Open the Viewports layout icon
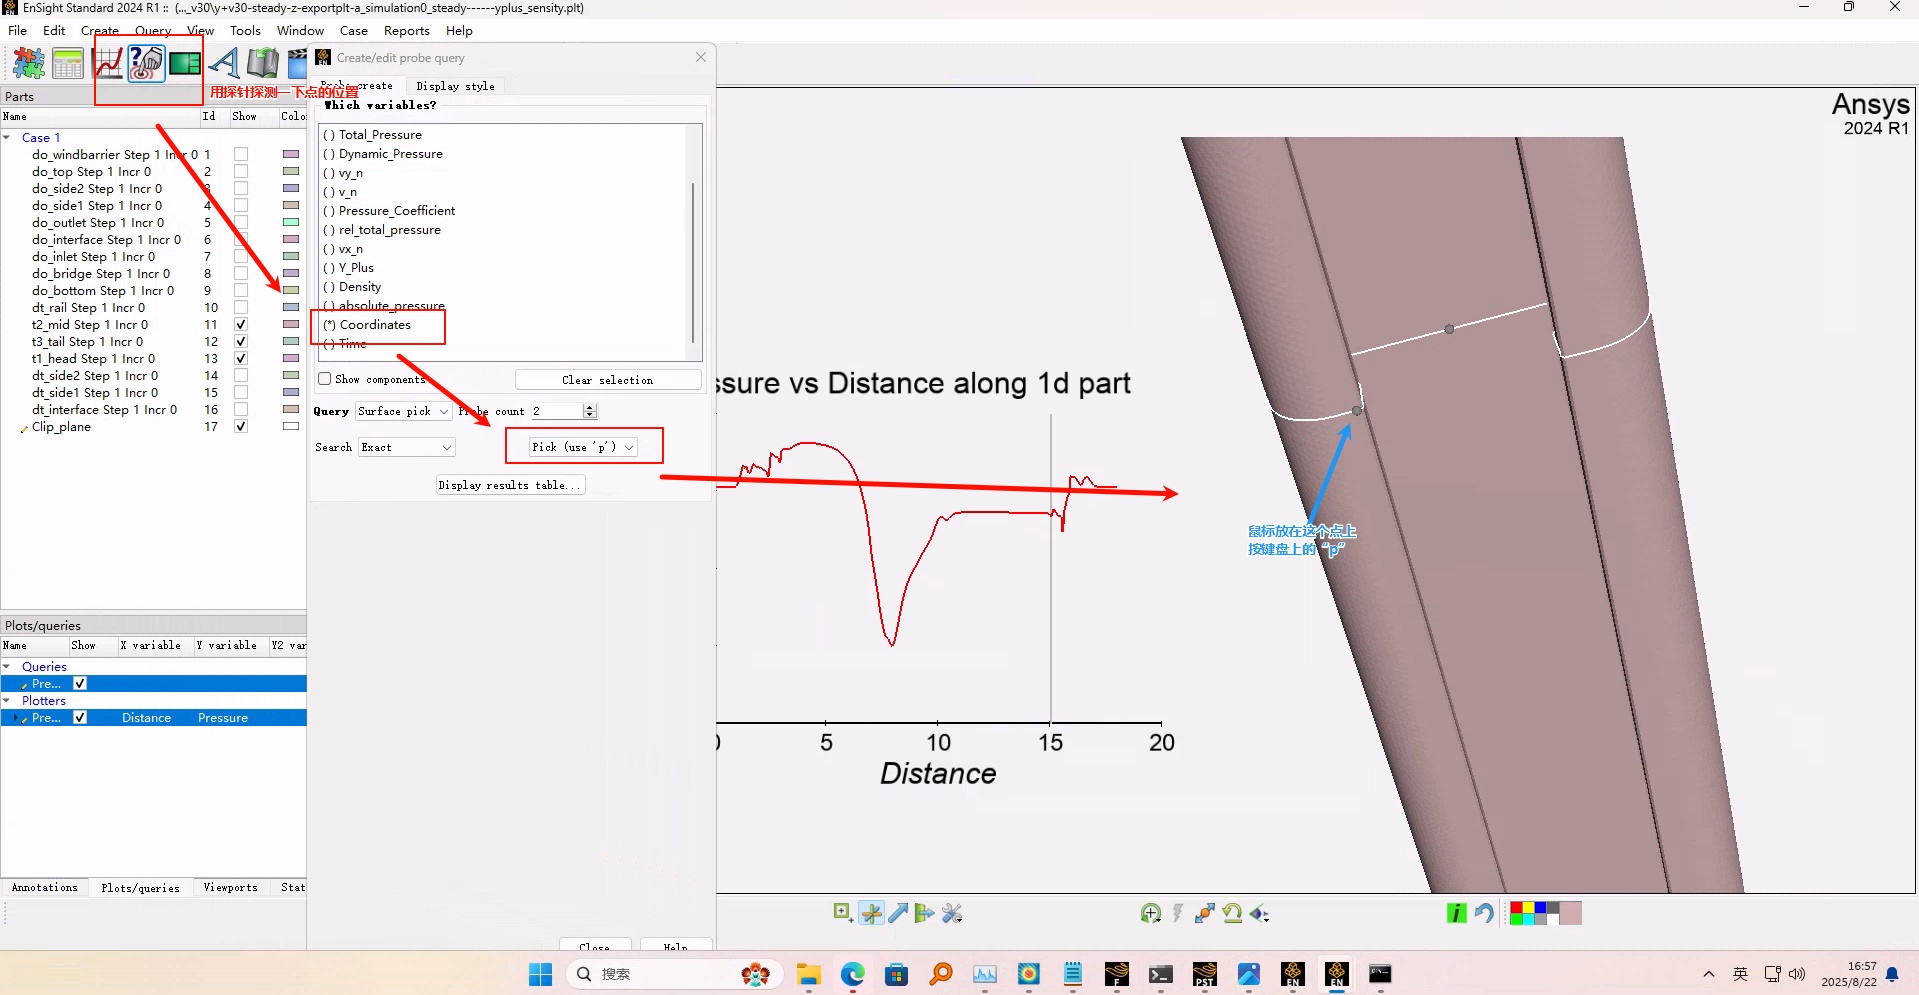Viewport: 1919px width, 995px height. pyautogui.click(x=185, y=64)
